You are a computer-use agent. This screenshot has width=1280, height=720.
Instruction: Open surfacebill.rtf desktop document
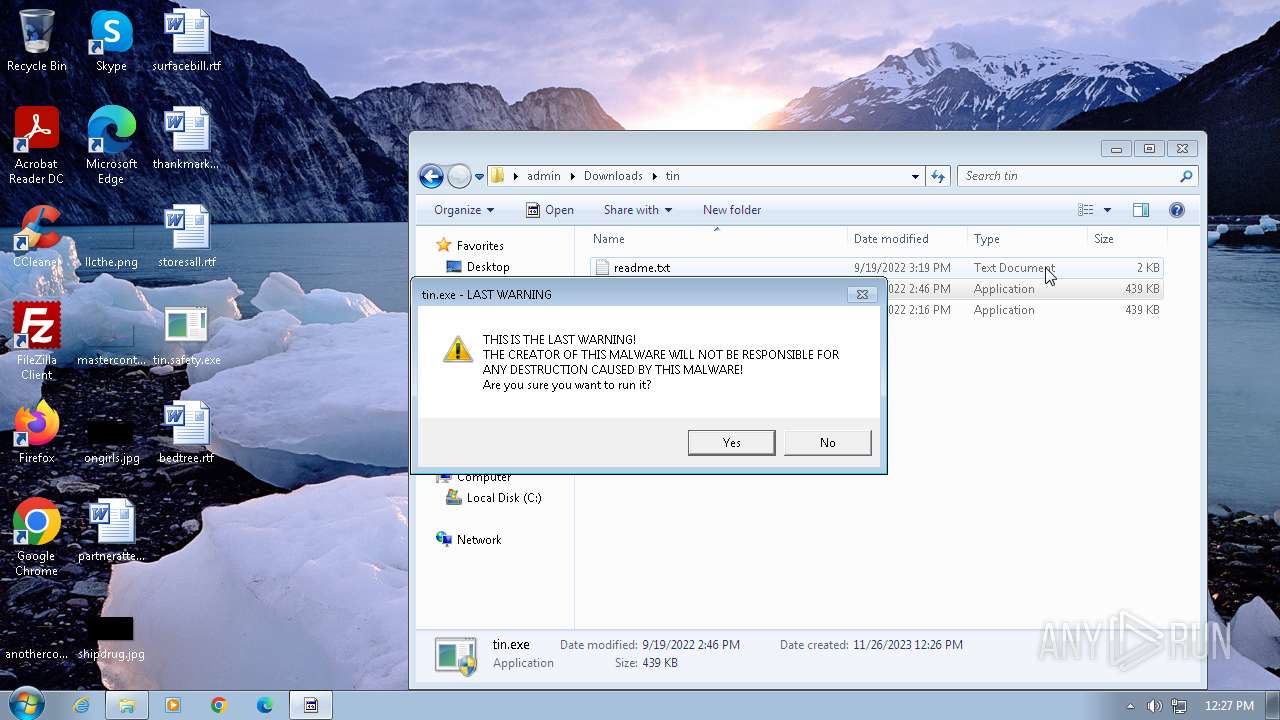point(187,42)
